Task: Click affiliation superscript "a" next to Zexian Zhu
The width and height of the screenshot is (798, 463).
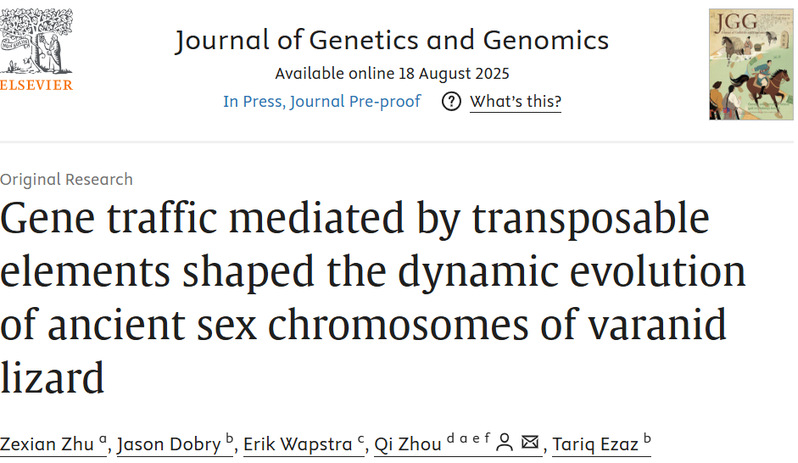Action: pyautogui.click(x=102, y=438)
